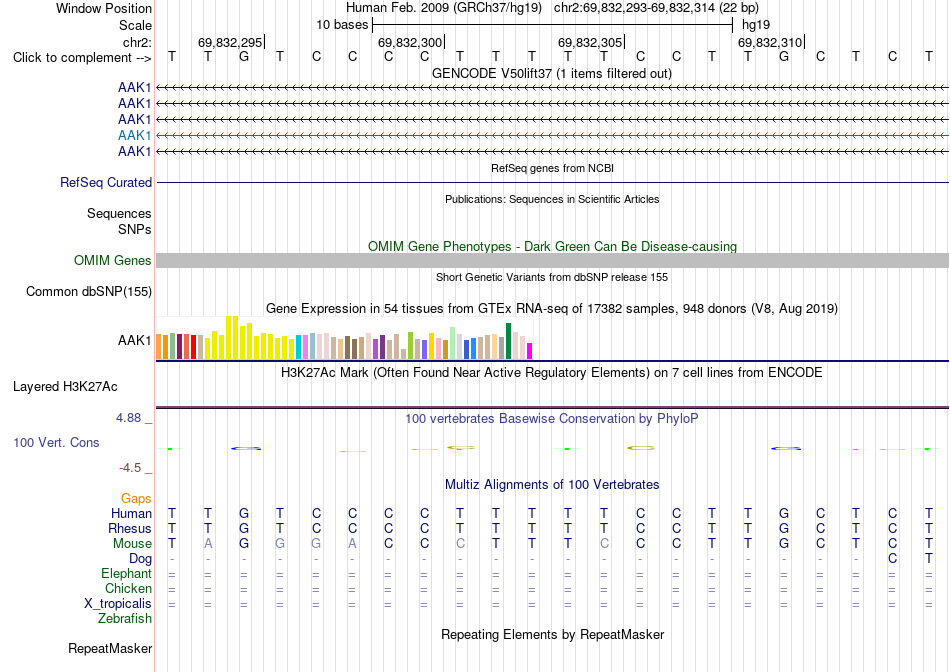Open the RefSeq Curated track label
This screenshot has height=672, width=950.
[x=106, y=182]
